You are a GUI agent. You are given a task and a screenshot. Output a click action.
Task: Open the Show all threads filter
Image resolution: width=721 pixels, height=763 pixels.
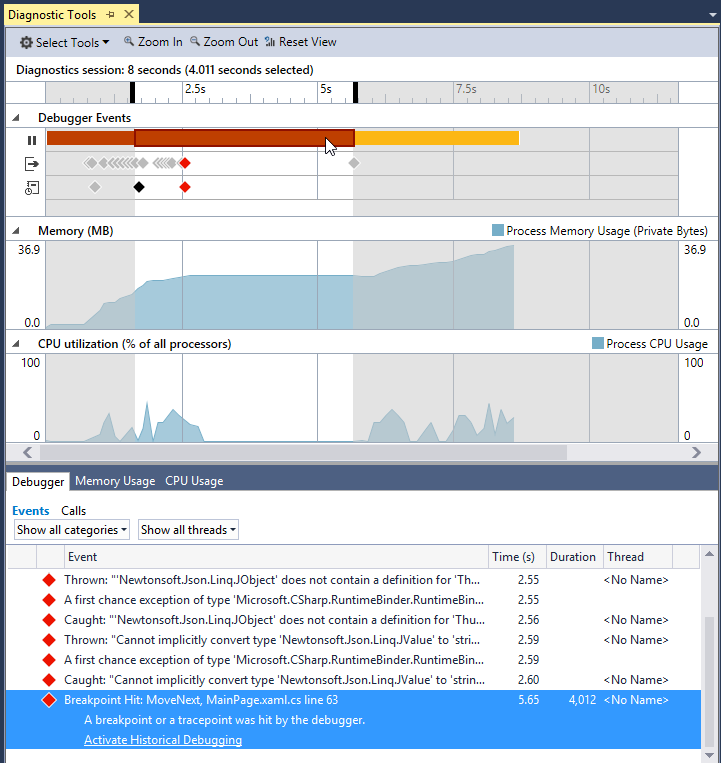[x=188, y=530]
